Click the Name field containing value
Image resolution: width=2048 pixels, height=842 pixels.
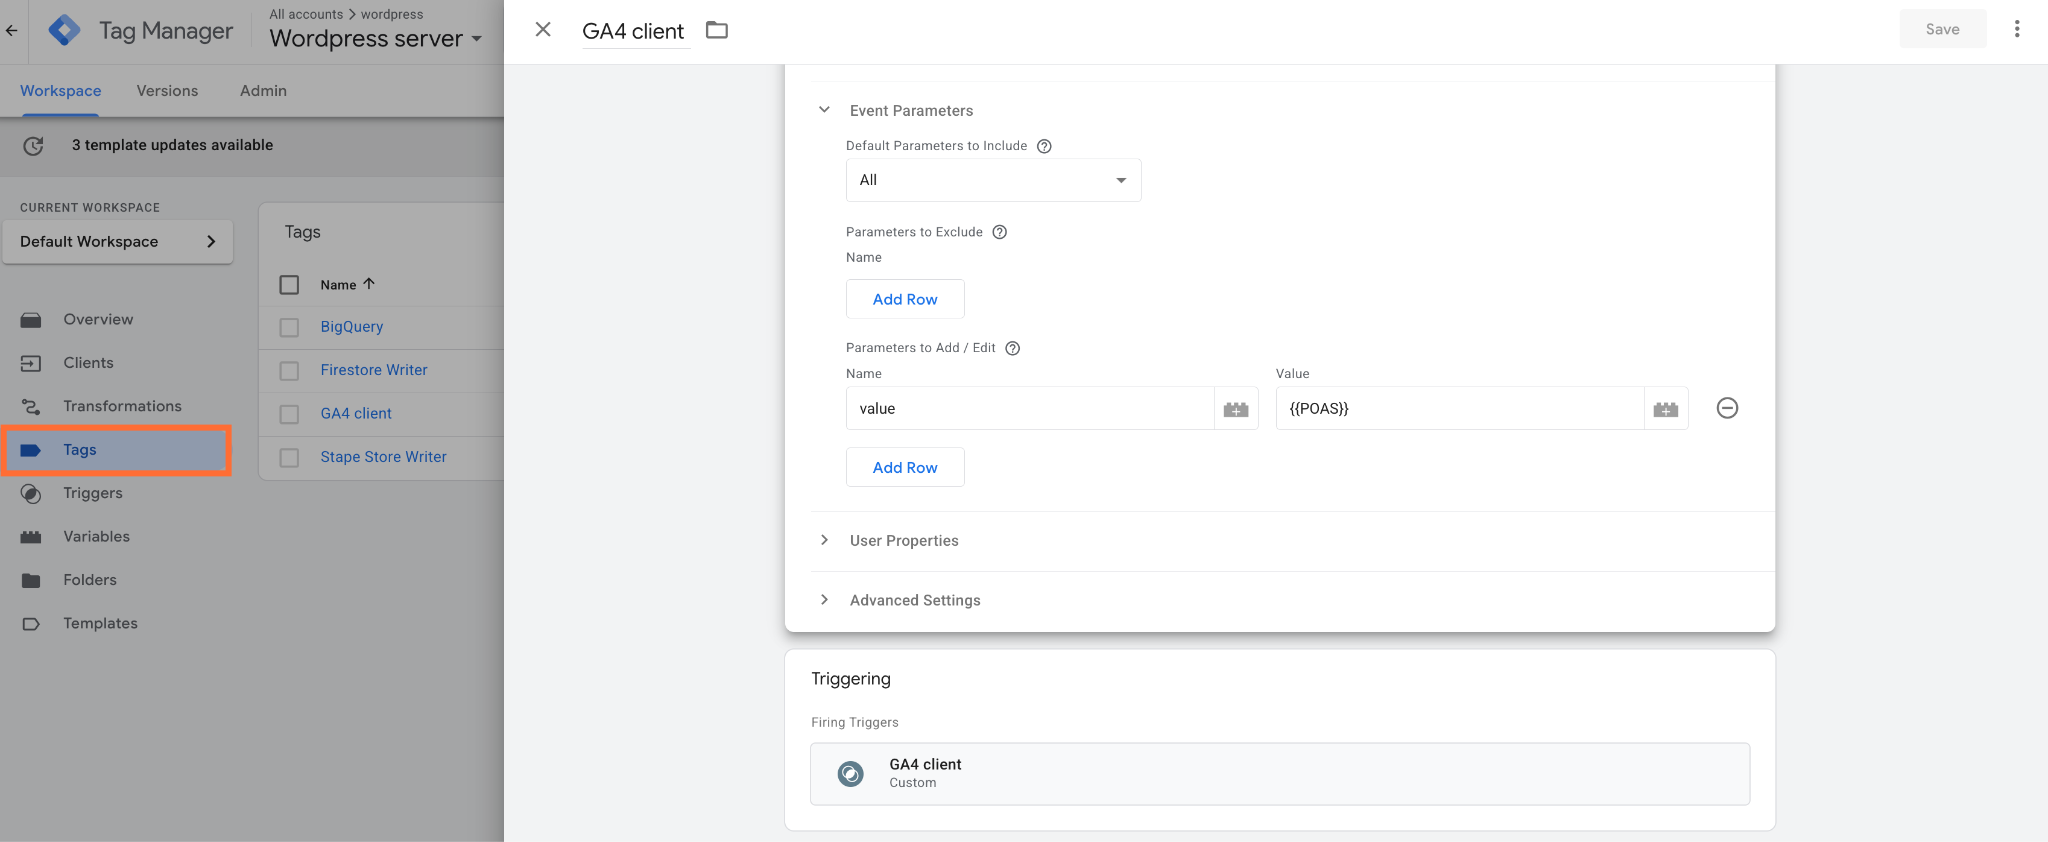pyautogui.click(x=1030, y=408)
